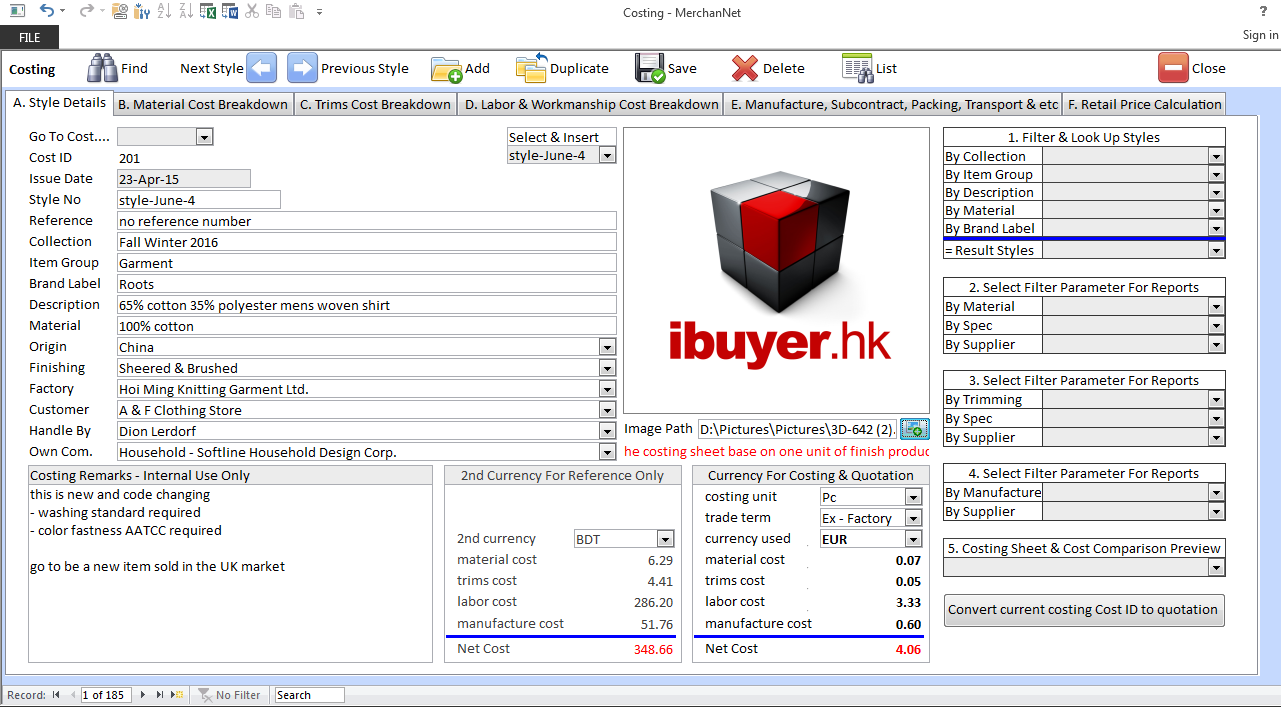Expand the Result Styles dropdown
This screenshot has width=1281, height=707.
[x=1216, y=251]
